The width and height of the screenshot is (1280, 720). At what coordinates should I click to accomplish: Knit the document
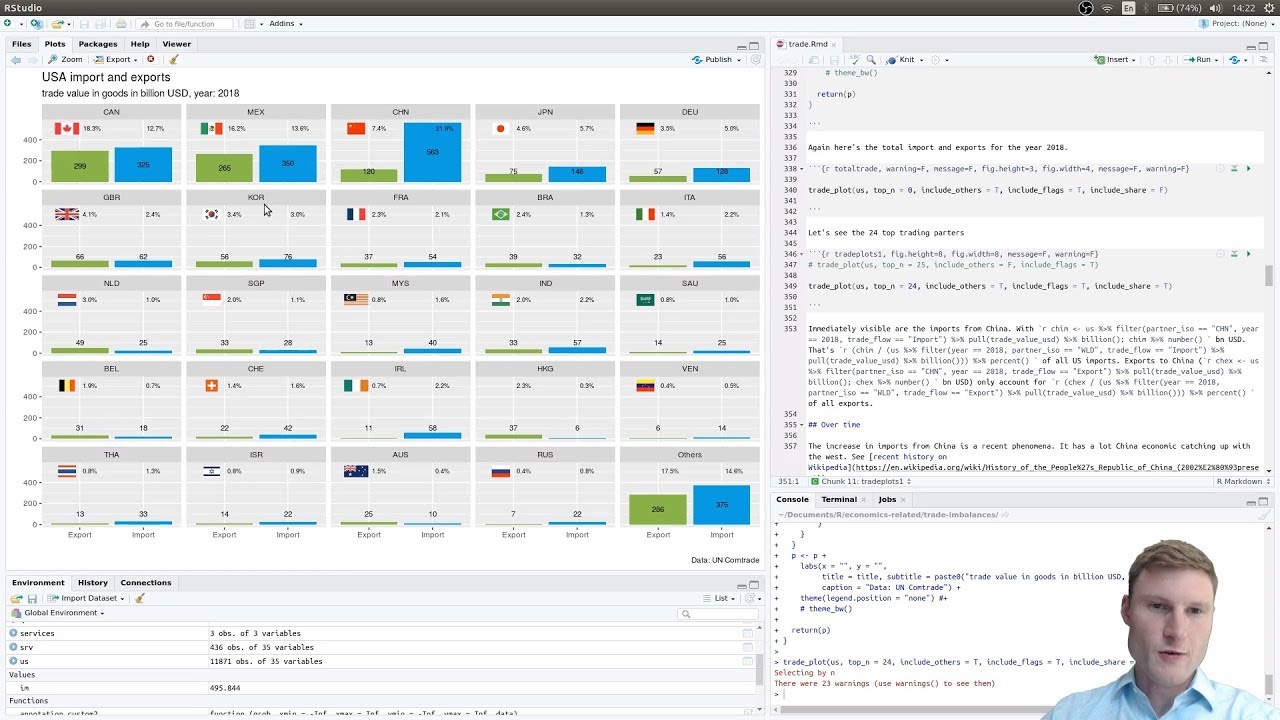(899, 60)
